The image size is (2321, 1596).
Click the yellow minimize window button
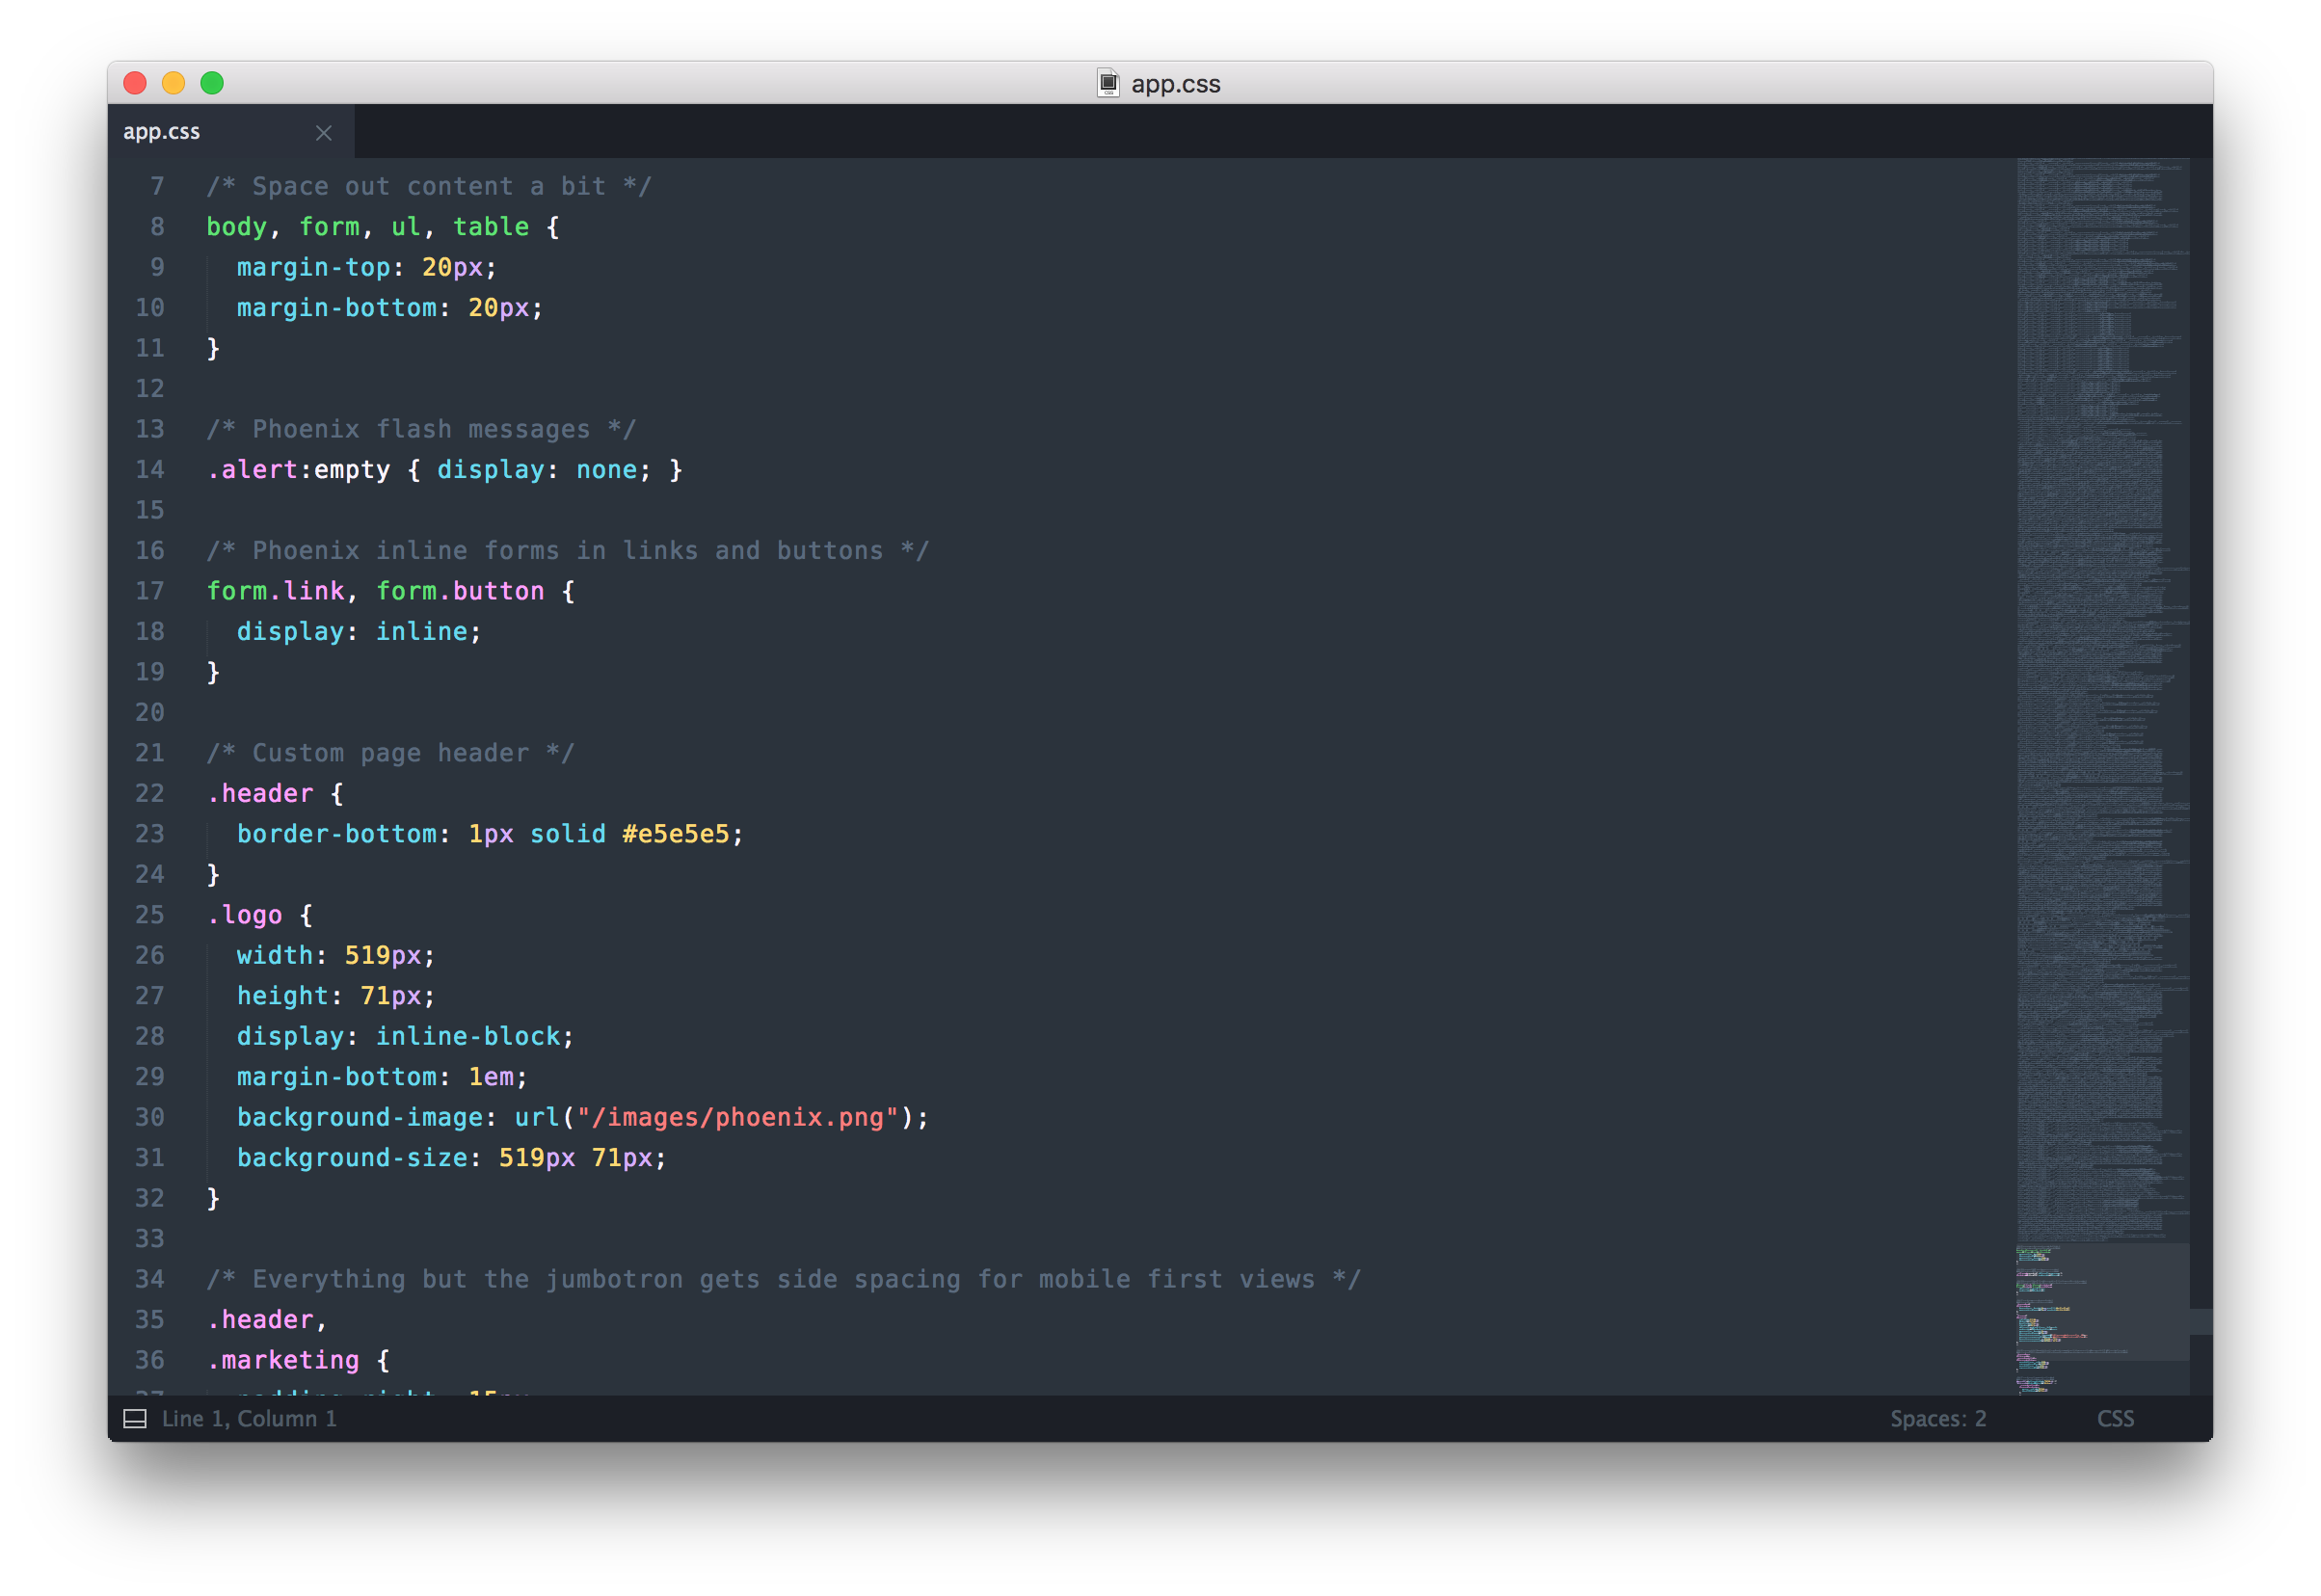174,83
